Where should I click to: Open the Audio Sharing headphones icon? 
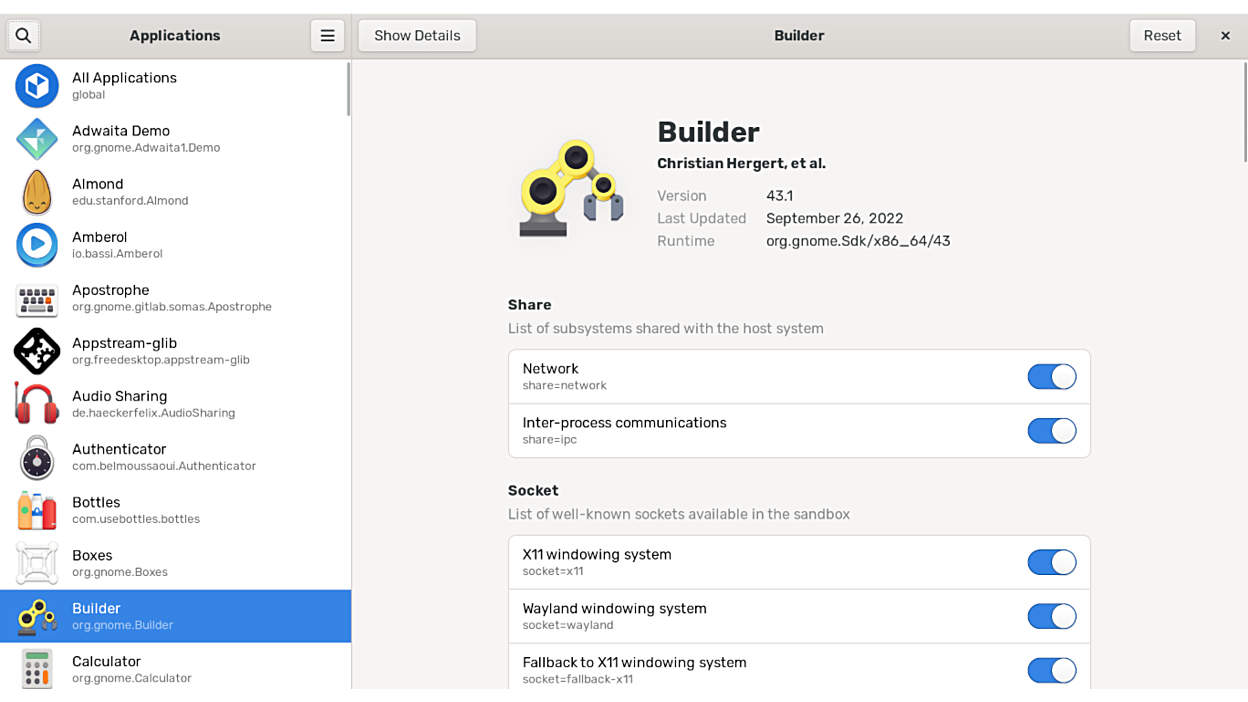point(37,404)
